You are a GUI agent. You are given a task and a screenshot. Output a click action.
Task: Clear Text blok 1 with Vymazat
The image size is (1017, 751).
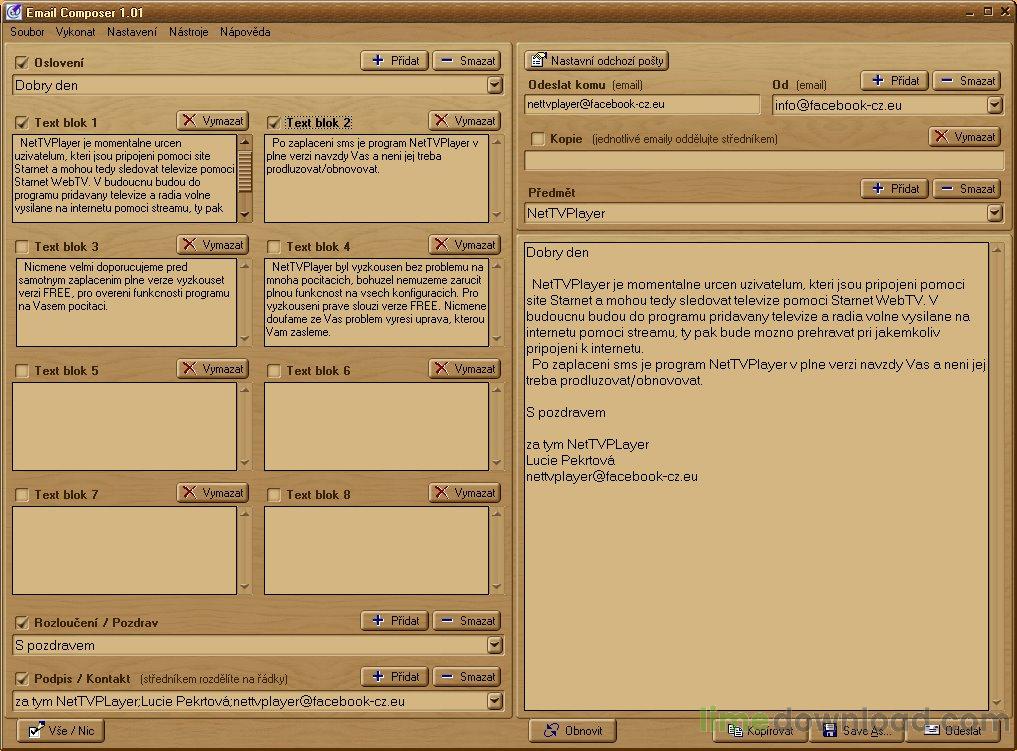coord(213,121)
